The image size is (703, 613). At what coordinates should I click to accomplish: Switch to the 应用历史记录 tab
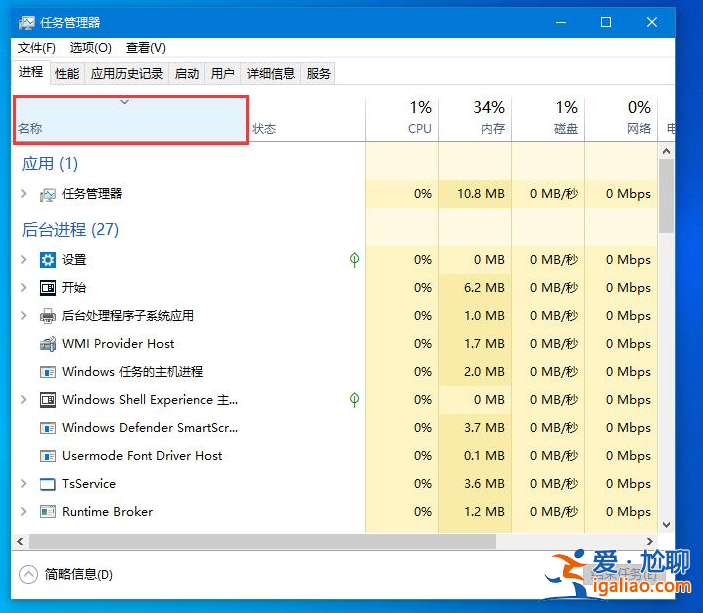(x=127, y=74)
